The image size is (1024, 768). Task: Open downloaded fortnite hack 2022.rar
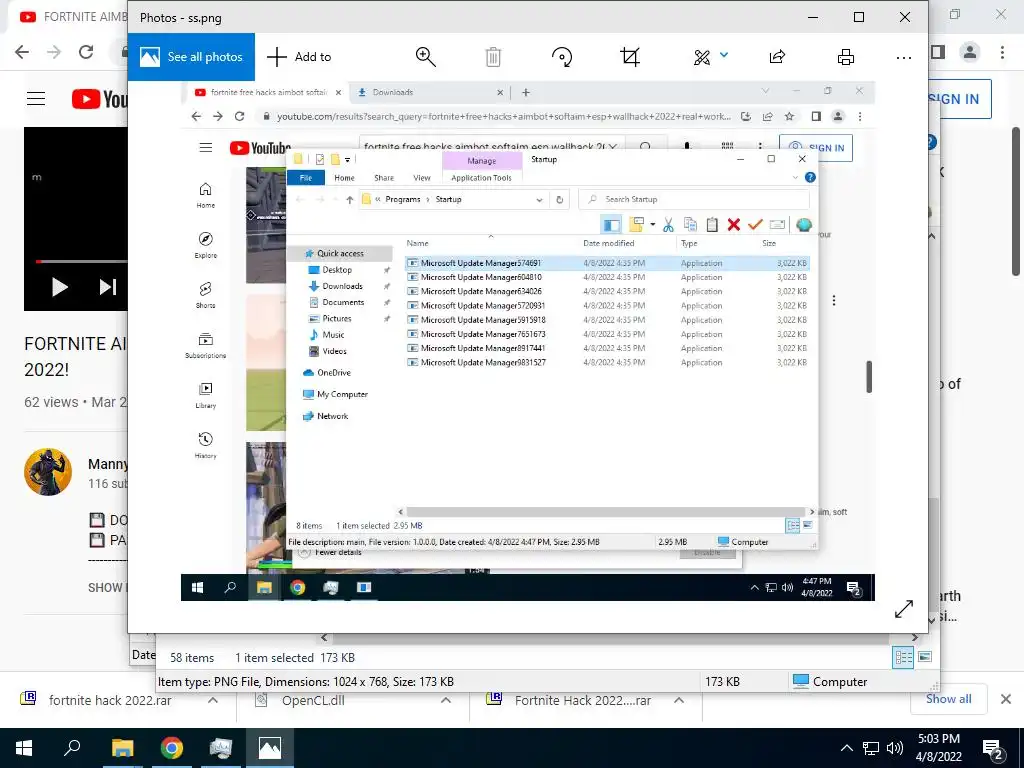pyautogui.click(x=110, y=700)
